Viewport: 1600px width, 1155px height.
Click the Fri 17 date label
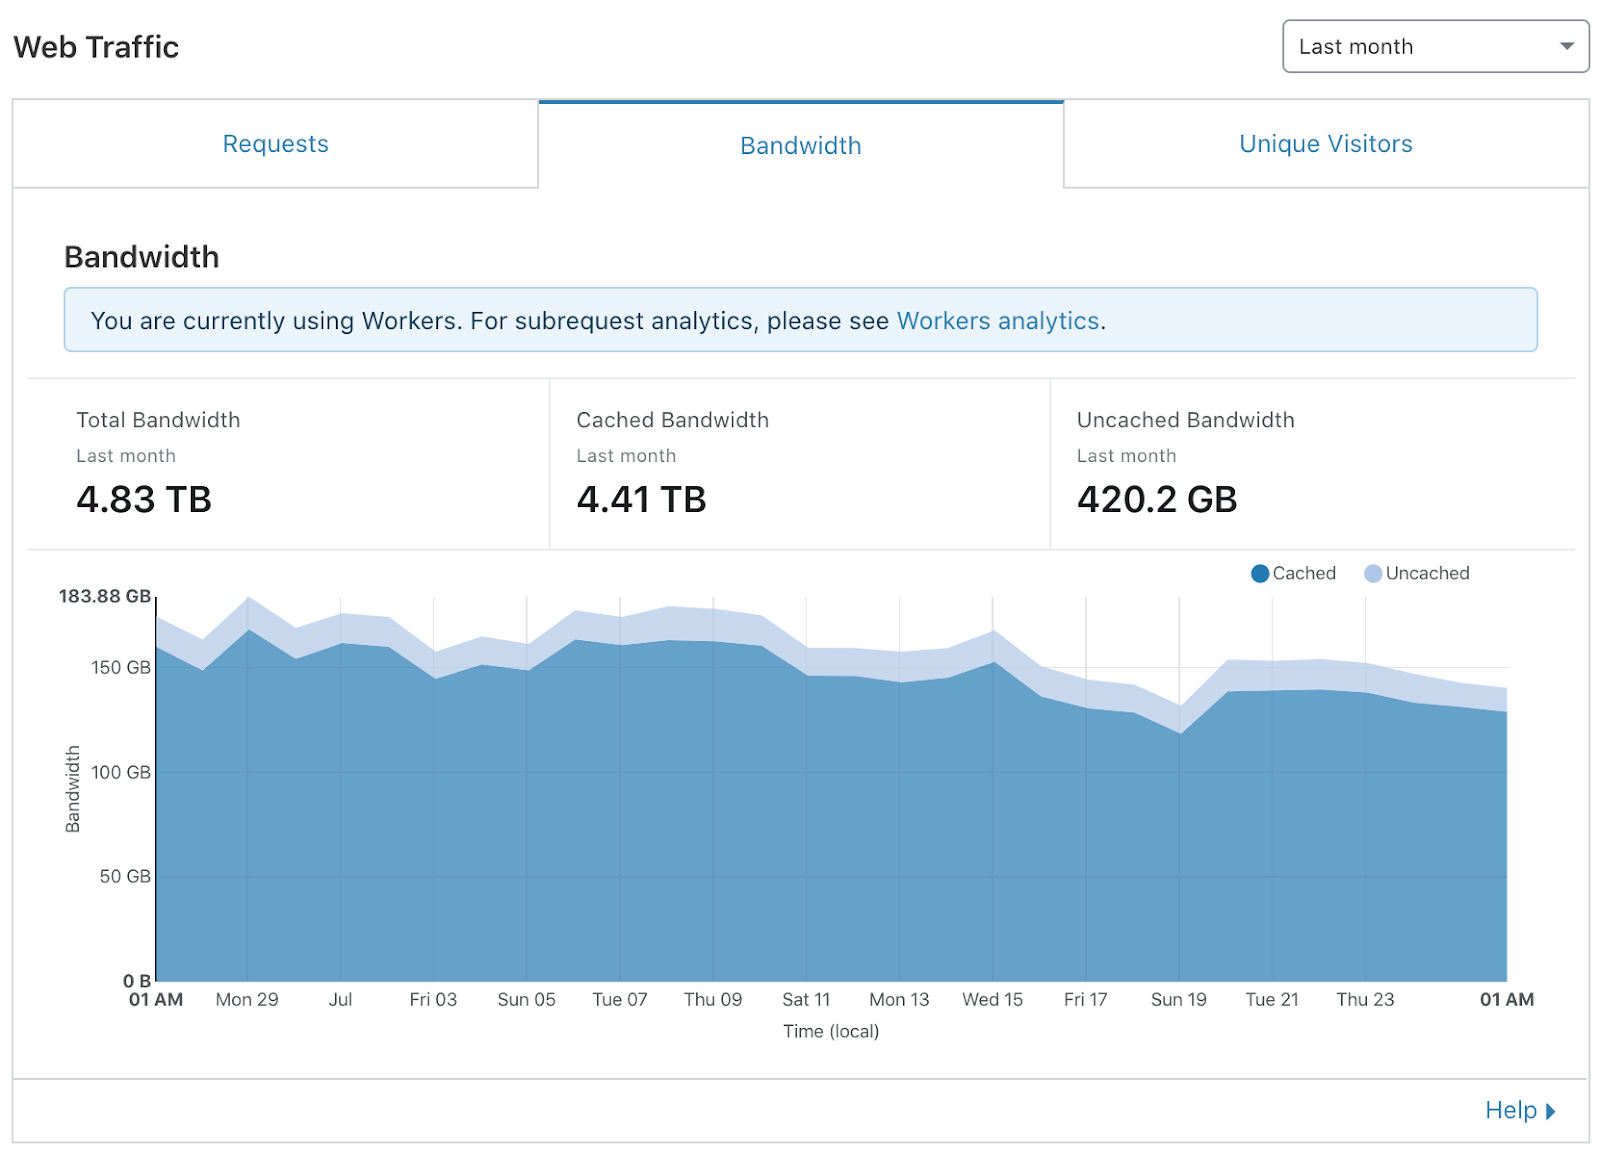click(1085, 999)
